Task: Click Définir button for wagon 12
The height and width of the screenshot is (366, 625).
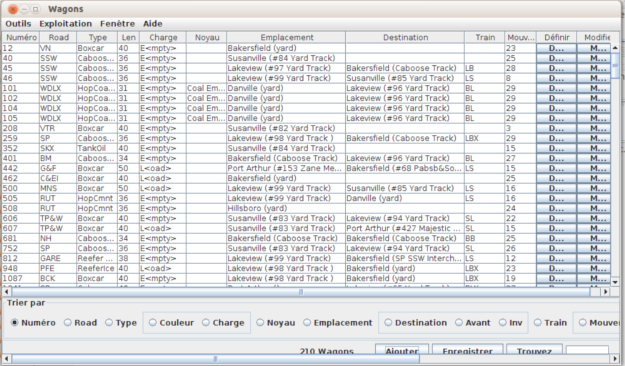Action: pos(556,48)
